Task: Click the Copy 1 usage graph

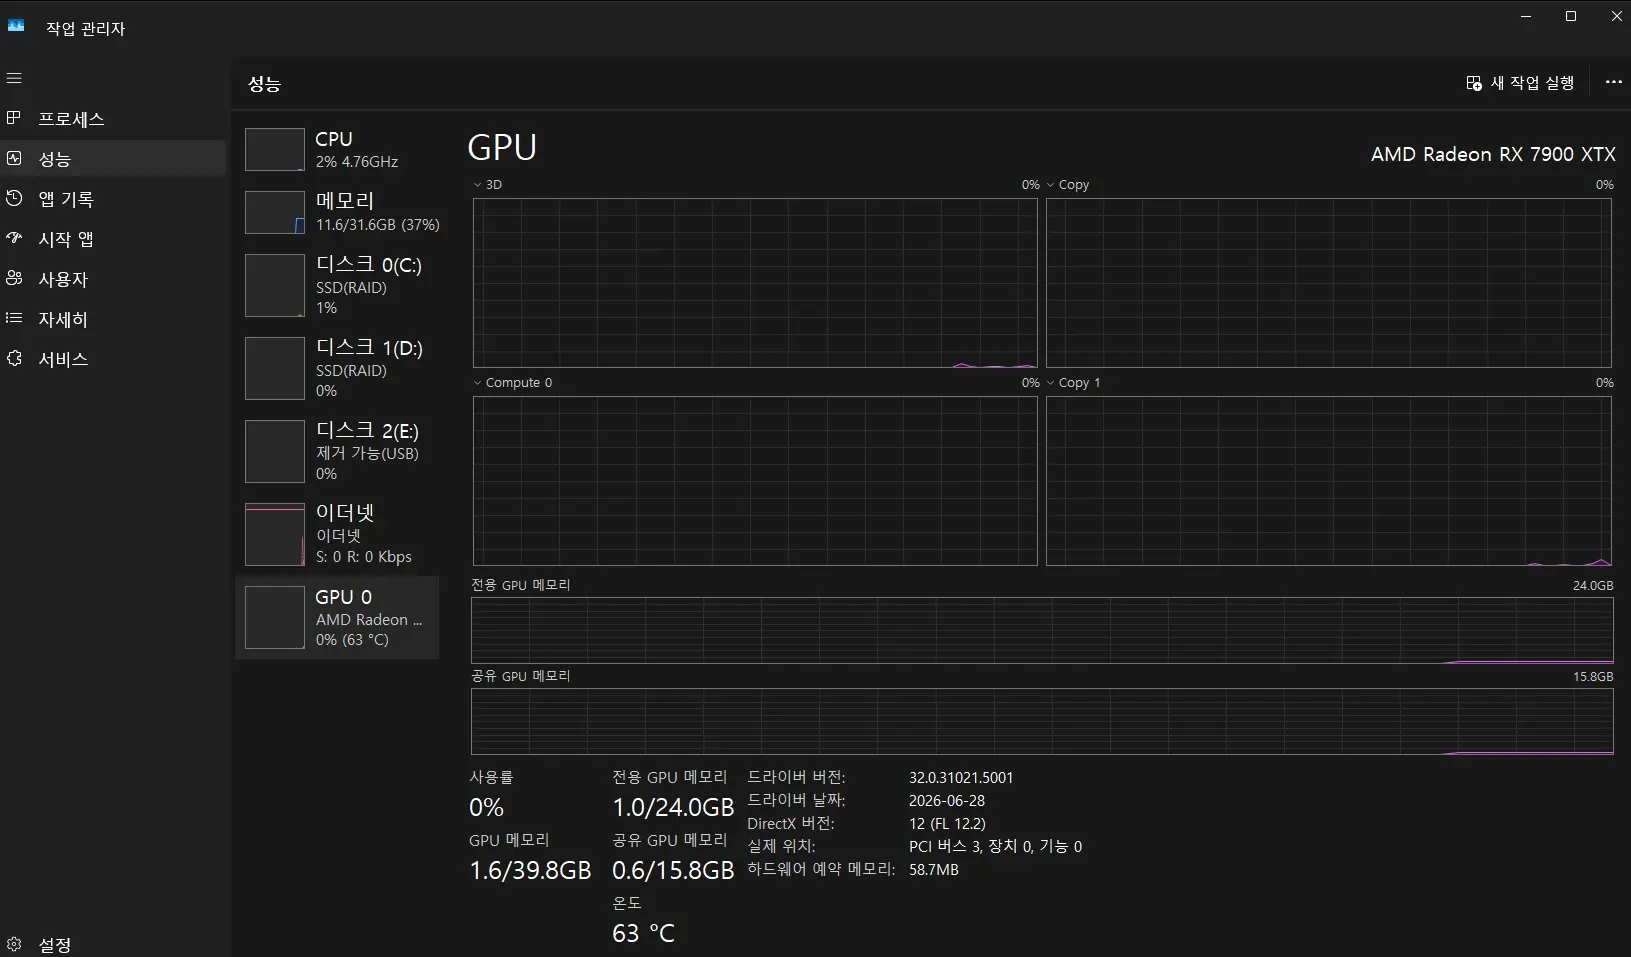Action: click(1329, 481)
